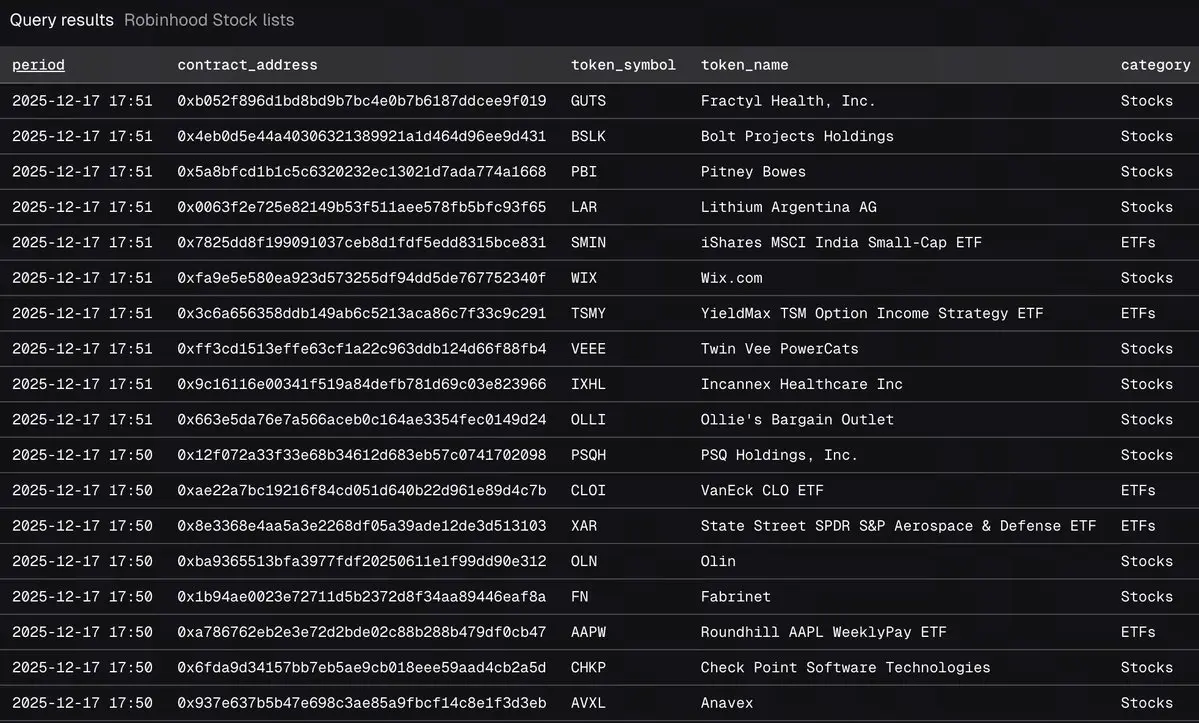Click the period cell in GUTS row
The width and height of the screenshot is (1199, 723).
(82, 101)
